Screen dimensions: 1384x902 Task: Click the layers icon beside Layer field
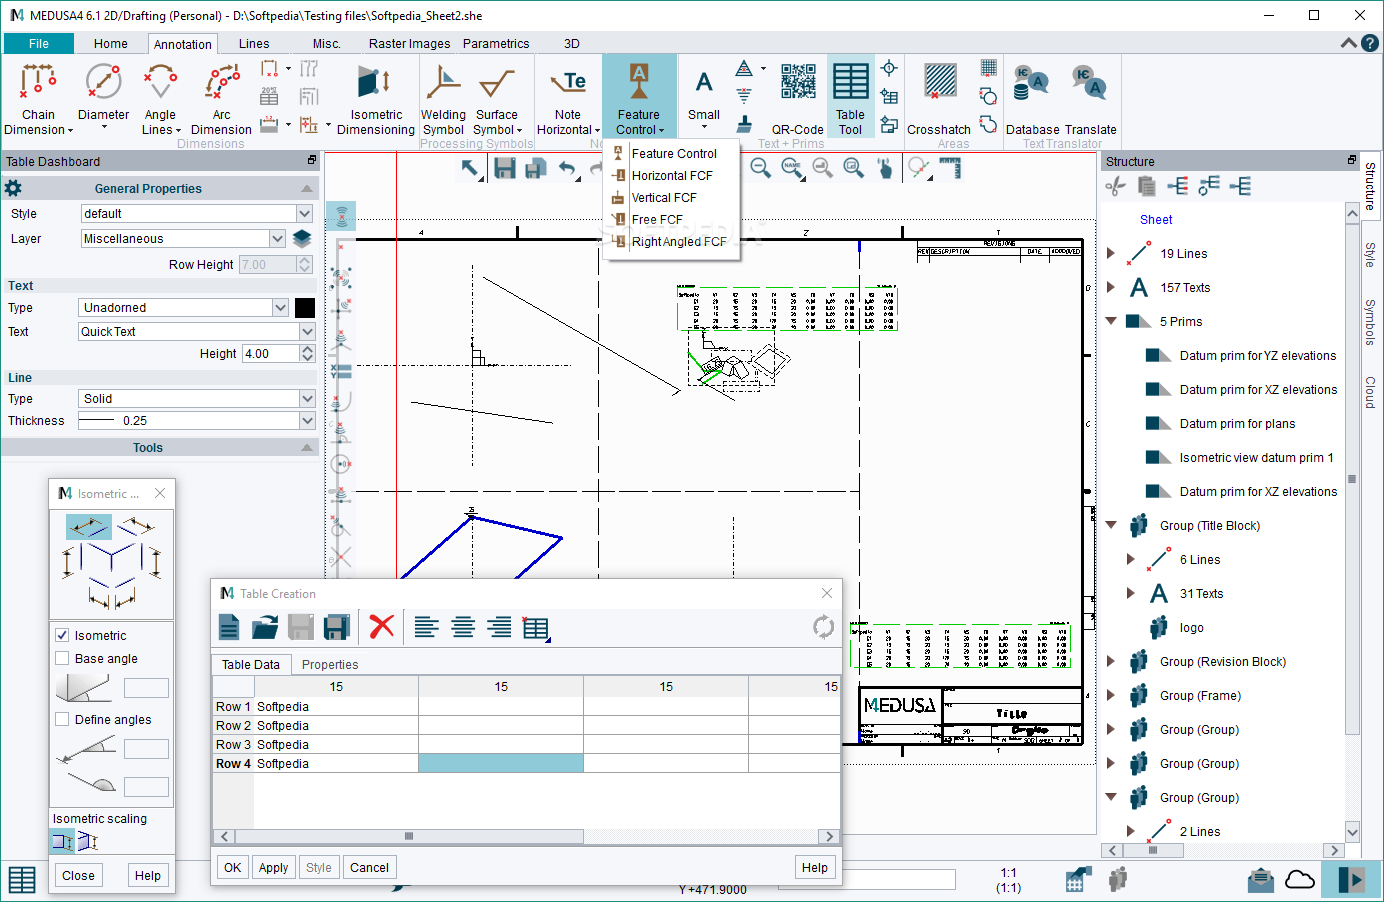(302, 239)
